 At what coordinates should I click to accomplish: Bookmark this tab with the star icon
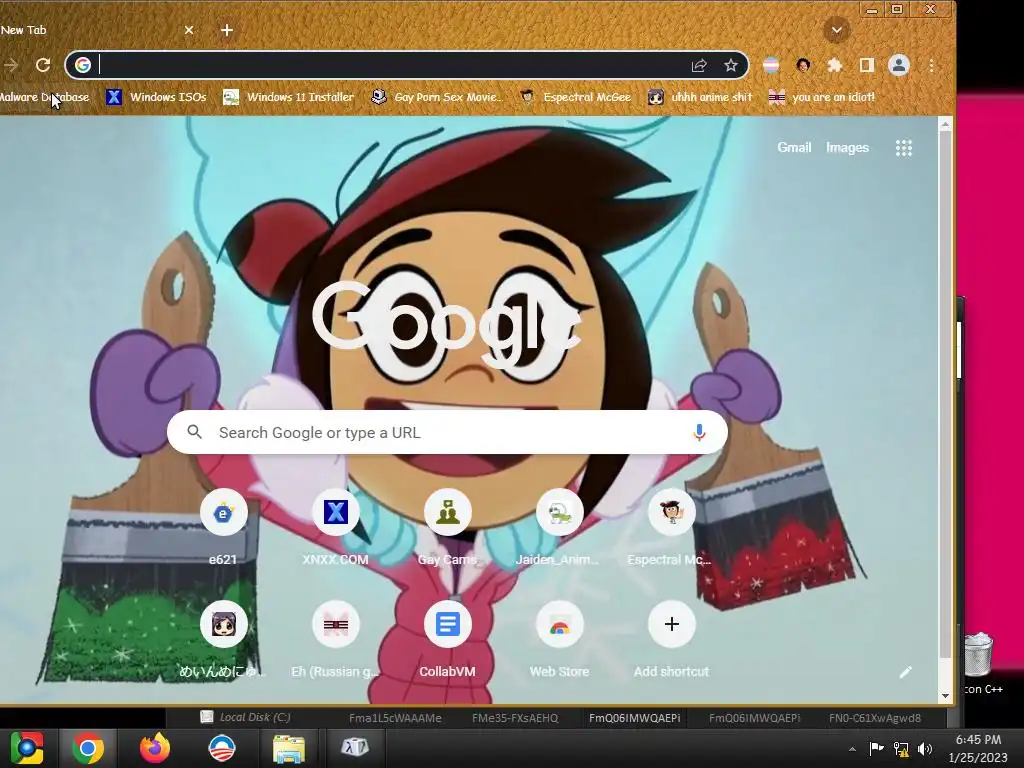731,65
